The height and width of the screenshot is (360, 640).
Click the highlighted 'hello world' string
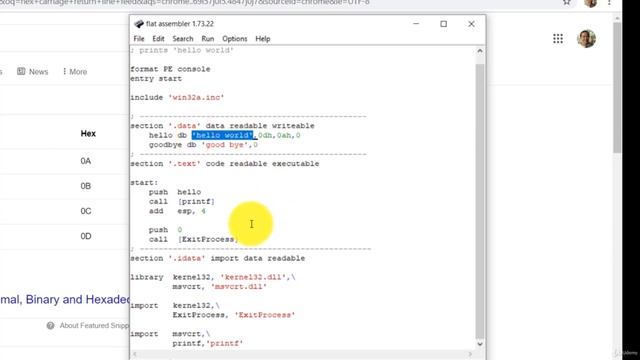[222, 135]
